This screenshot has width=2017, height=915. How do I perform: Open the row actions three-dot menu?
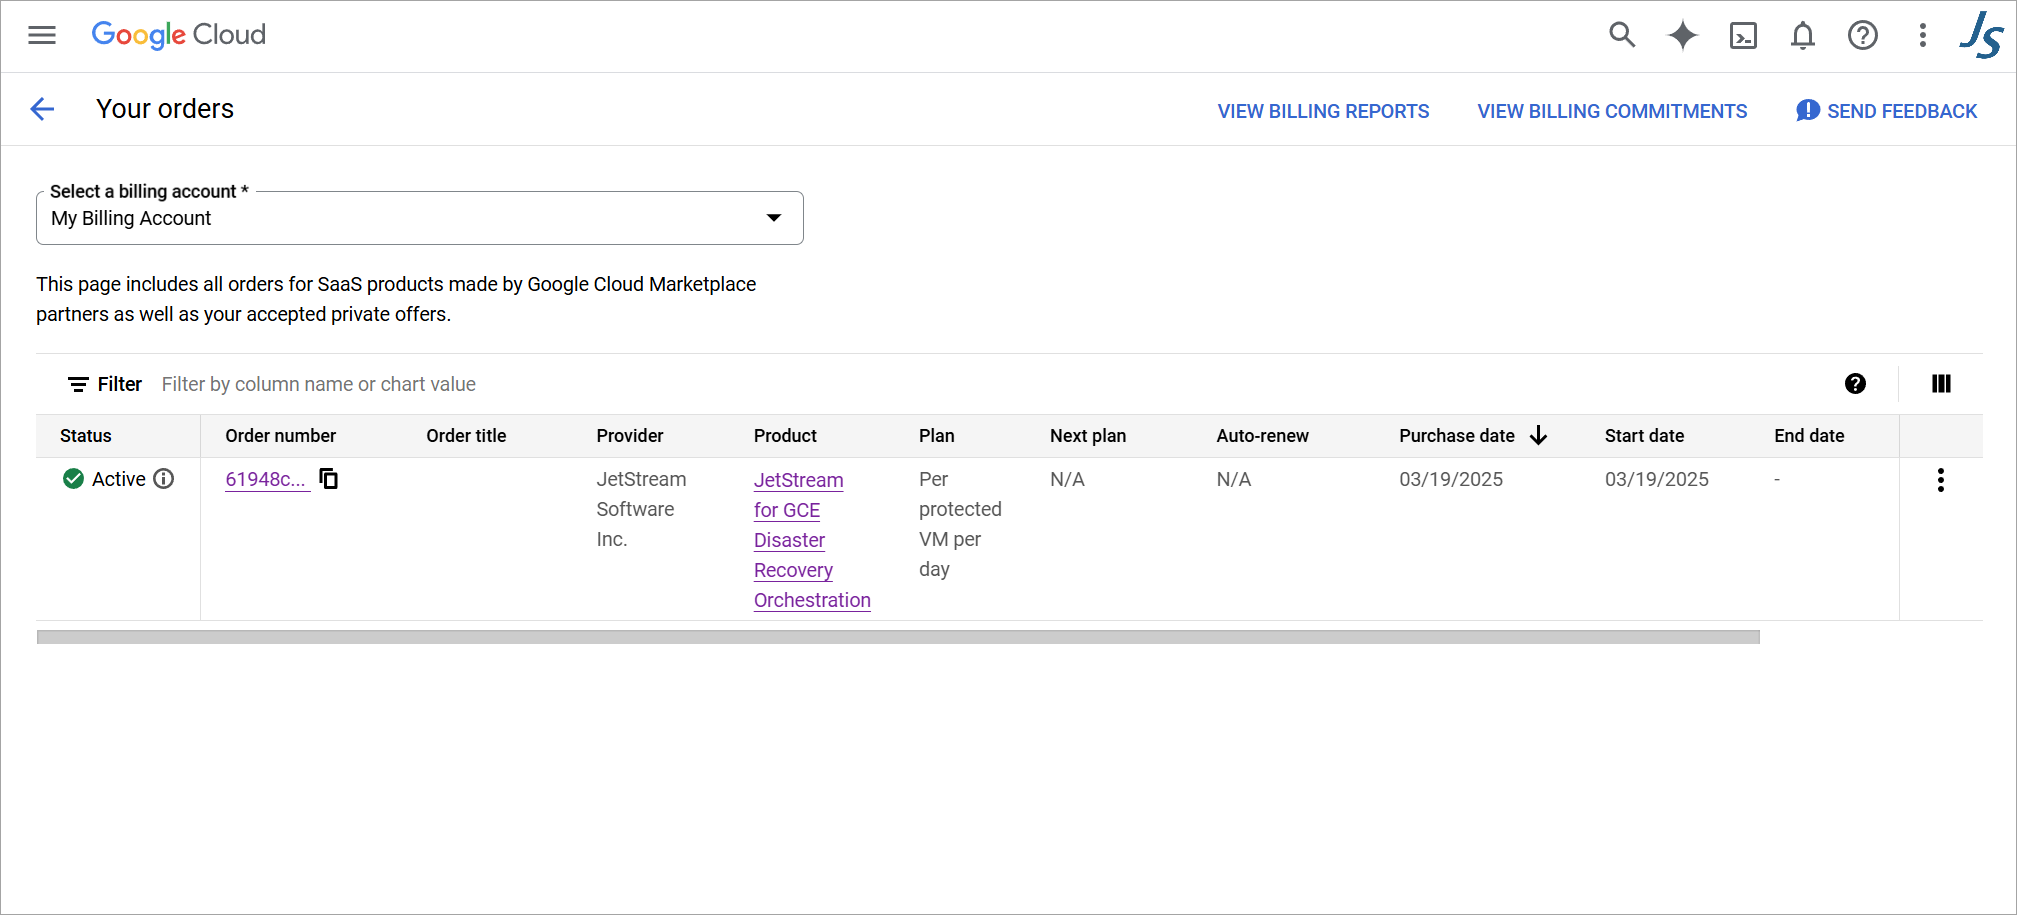coord(1940,480)
